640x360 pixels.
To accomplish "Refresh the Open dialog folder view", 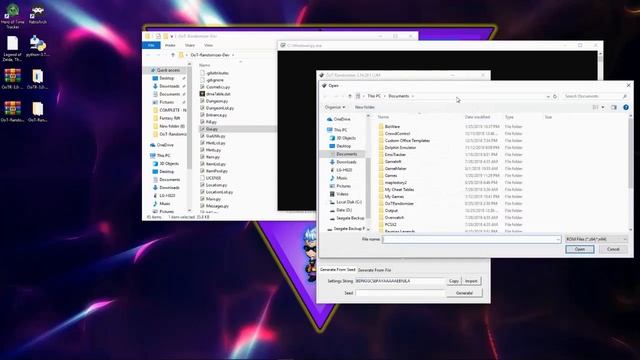I will 555,96.
